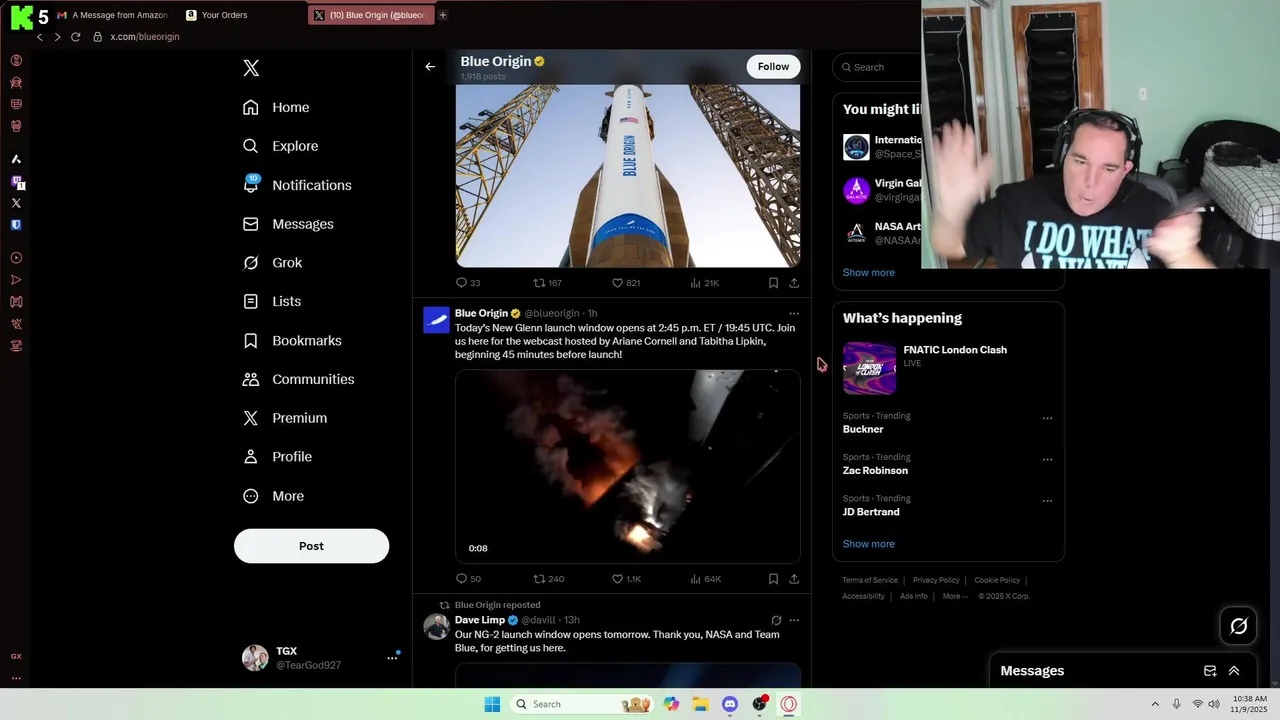The width and height of the screenshot is (1280, 720).
Task: Show more suggested accounts under You might like
Action: coord(868,272)
